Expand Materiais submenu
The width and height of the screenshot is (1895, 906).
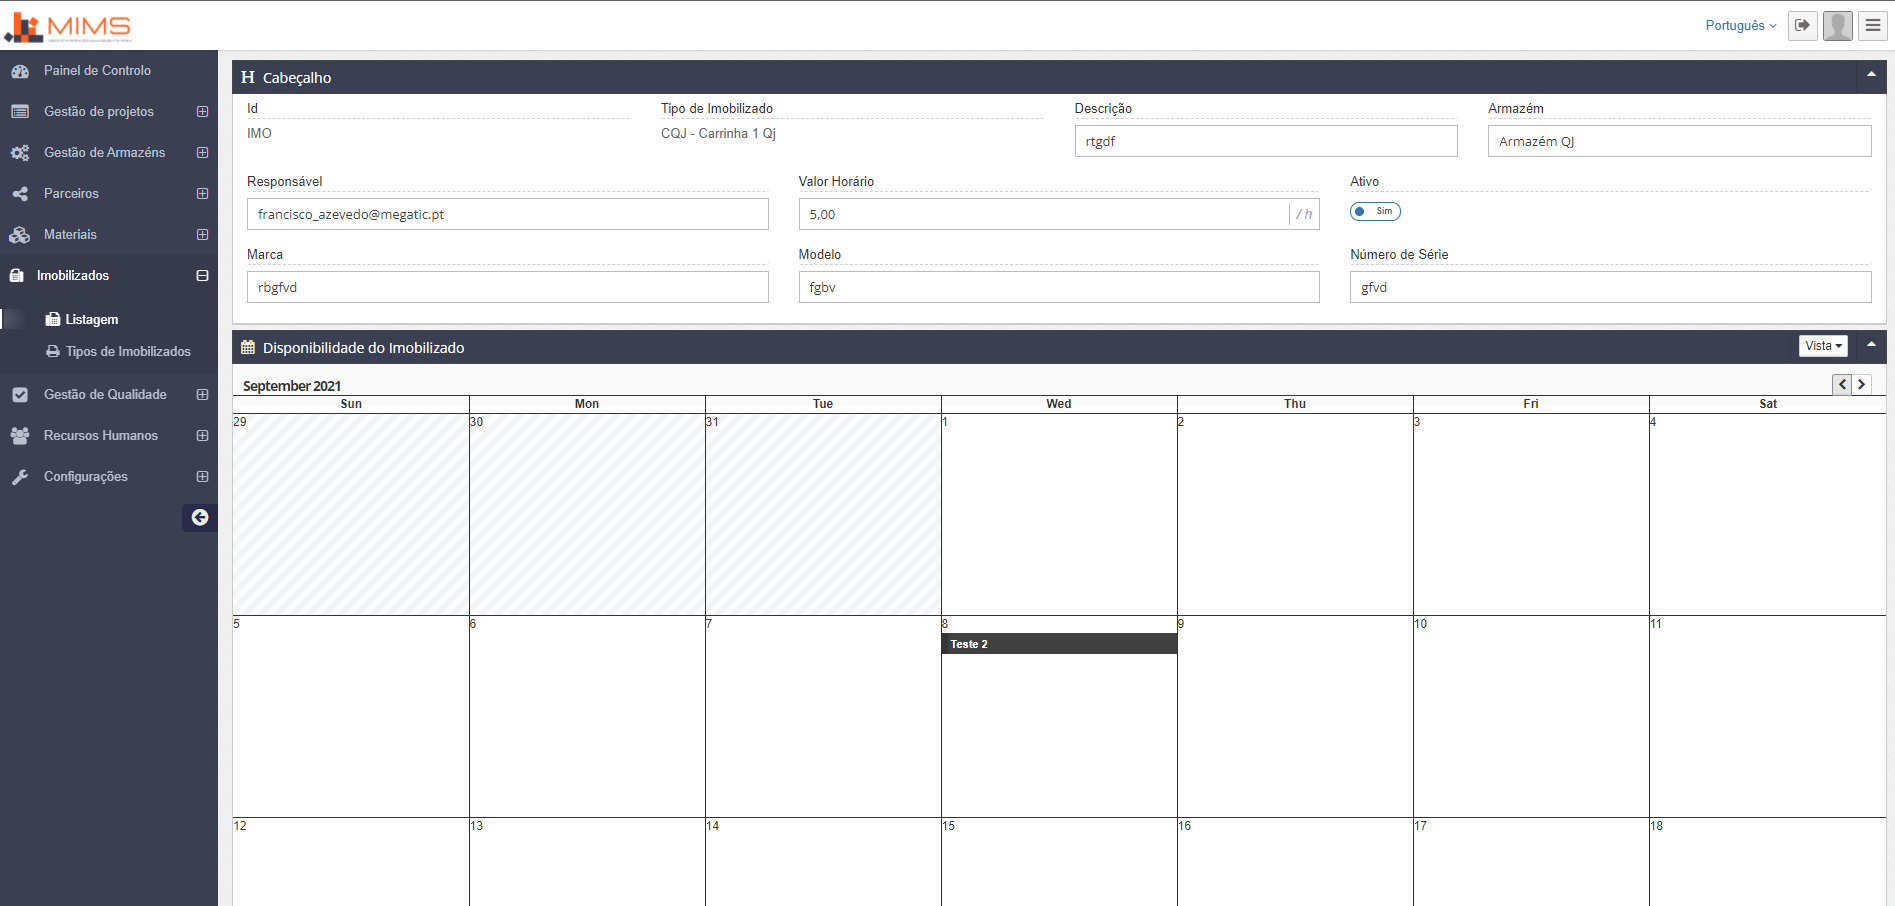(x=202, y=235)
